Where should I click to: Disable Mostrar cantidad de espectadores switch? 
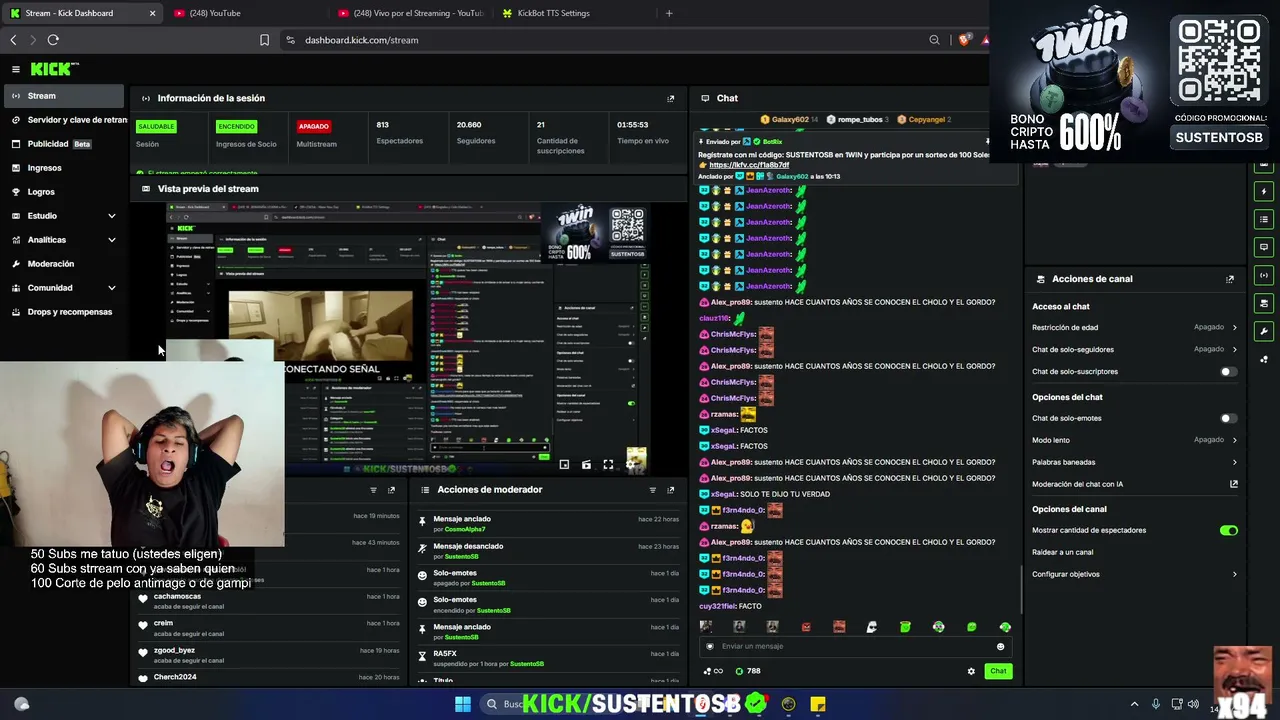[x=1229, y=530]
